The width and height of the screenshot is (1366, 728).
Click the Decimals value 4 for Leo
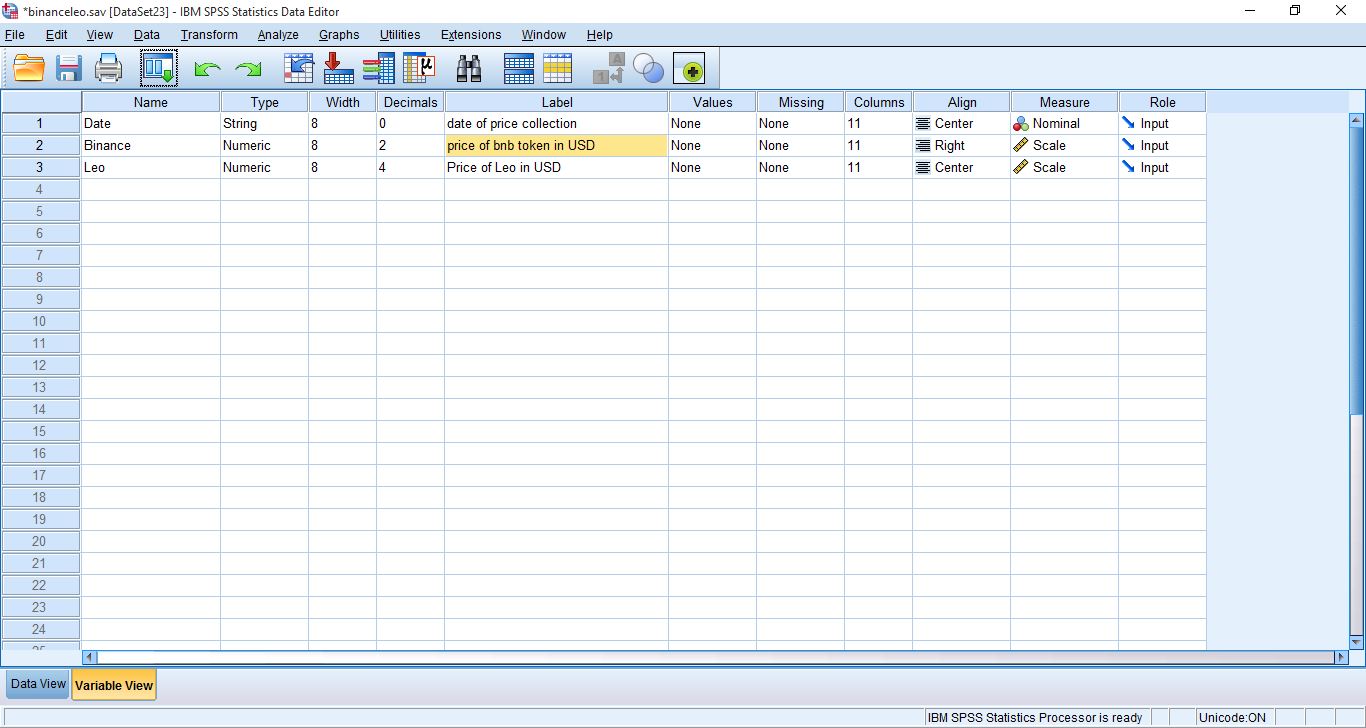411,168
